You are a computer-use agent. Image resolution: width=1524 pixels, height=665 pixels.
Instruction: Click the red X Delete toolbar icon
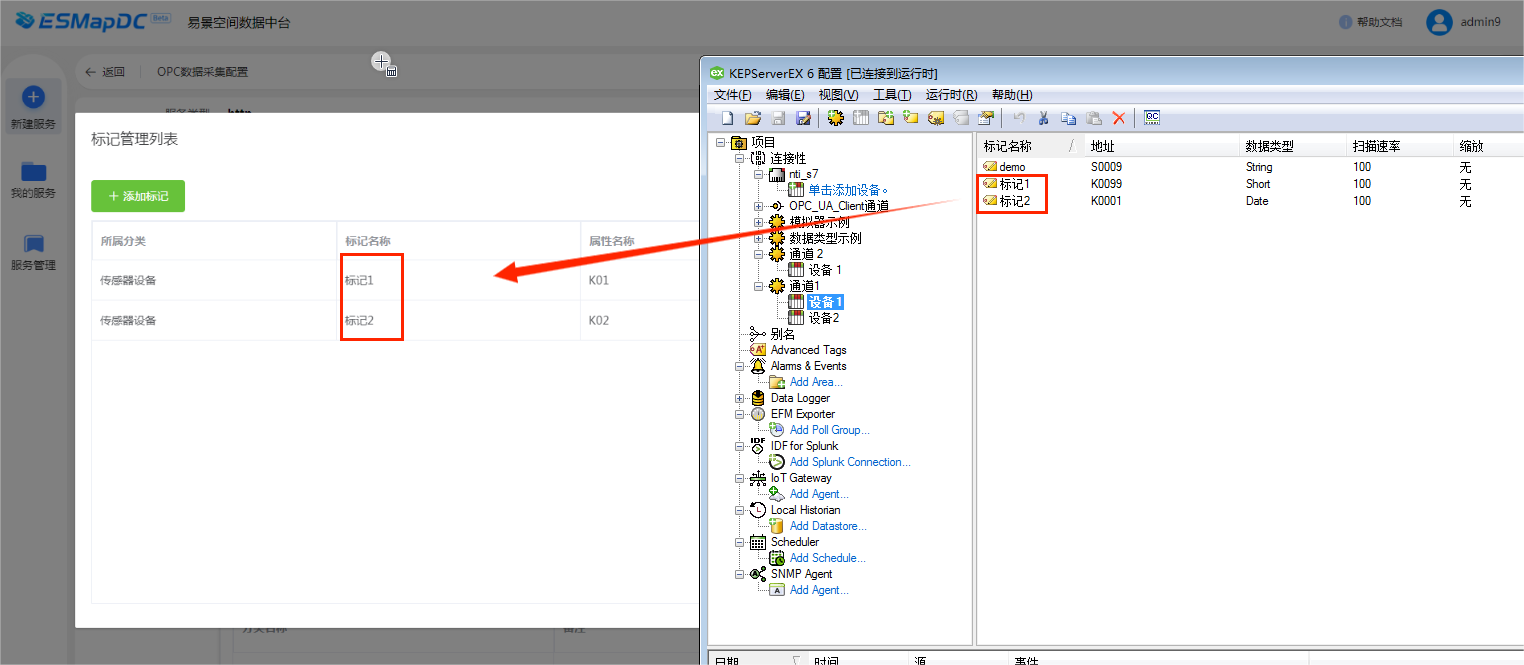(1119, 118)
